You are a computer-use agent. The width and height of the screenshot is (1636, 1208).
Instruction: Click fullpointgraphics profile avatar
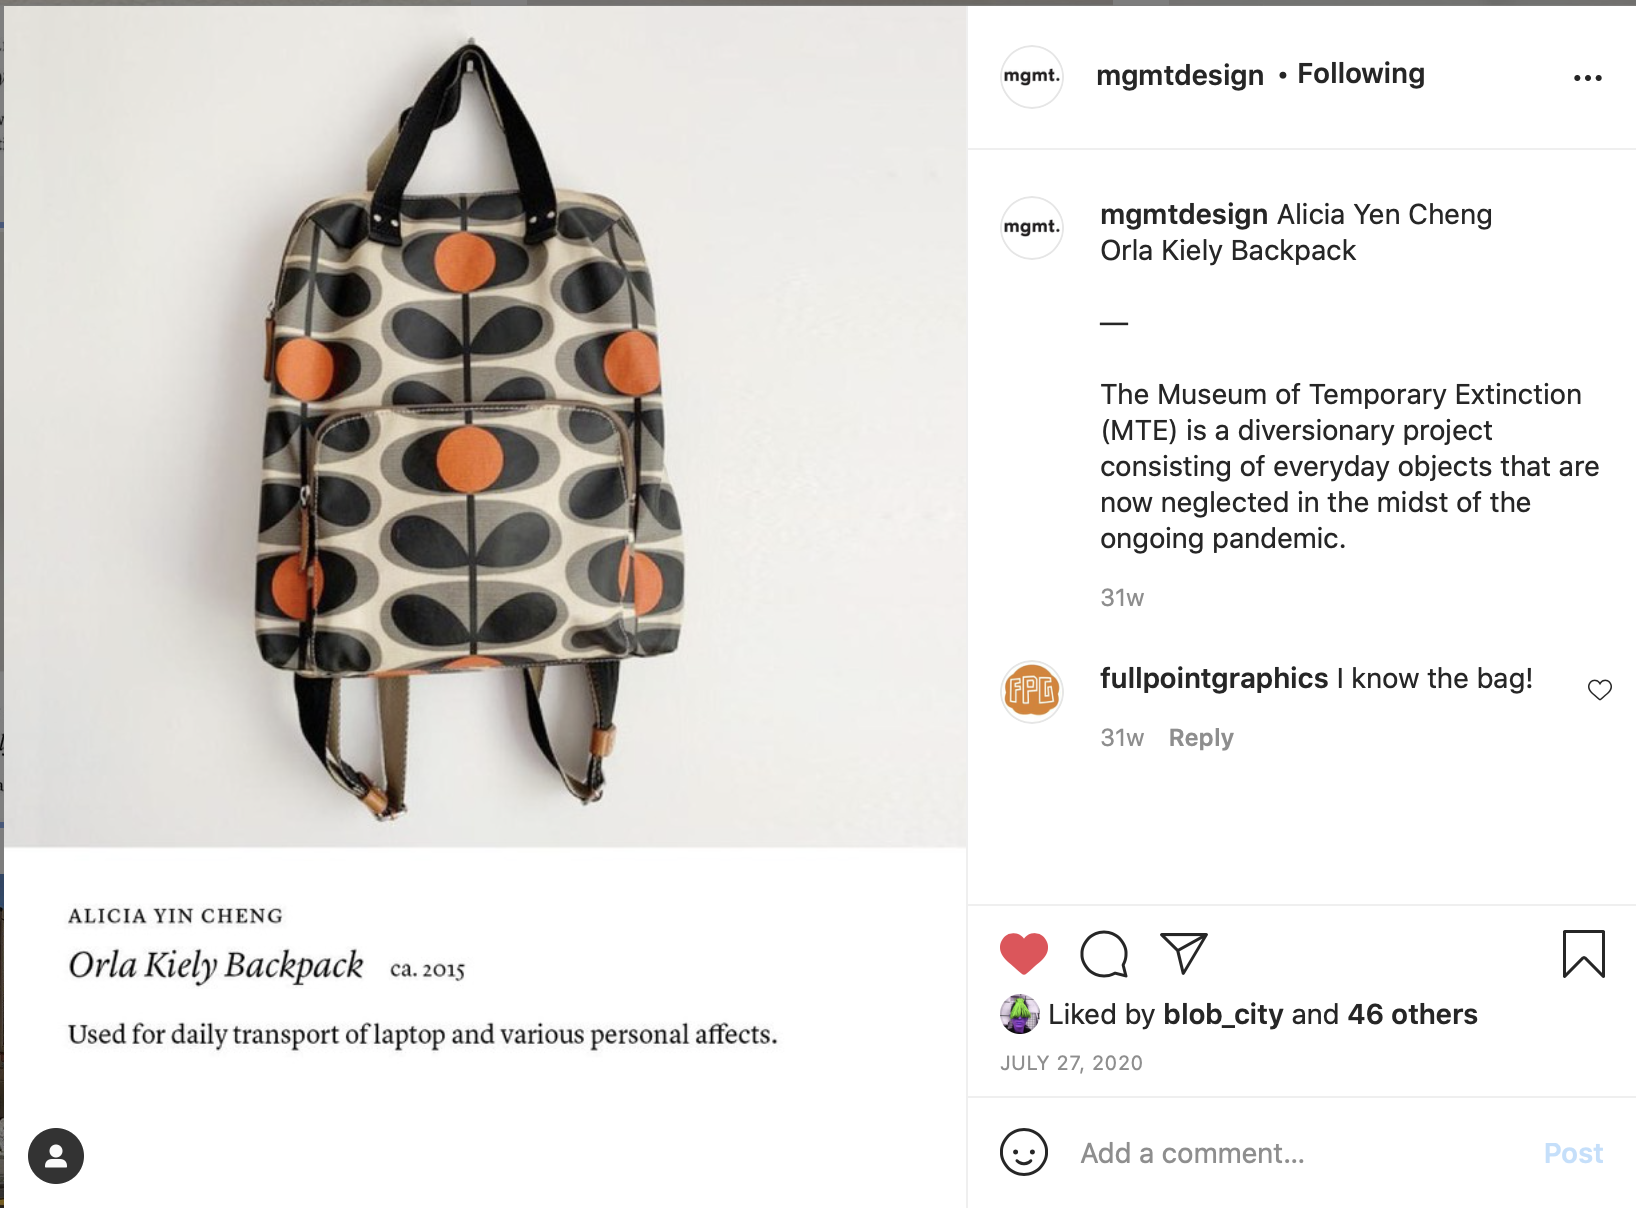tap(1031, 691)
